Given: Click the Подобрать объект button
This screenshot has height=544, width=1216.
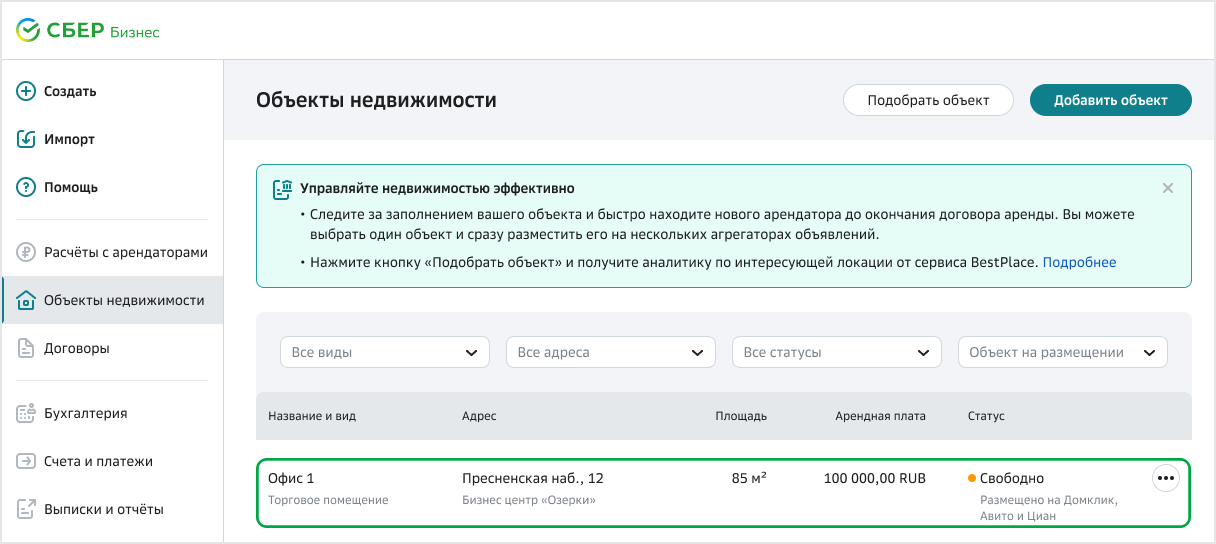Looking at the screenshot, I should 928,100.
